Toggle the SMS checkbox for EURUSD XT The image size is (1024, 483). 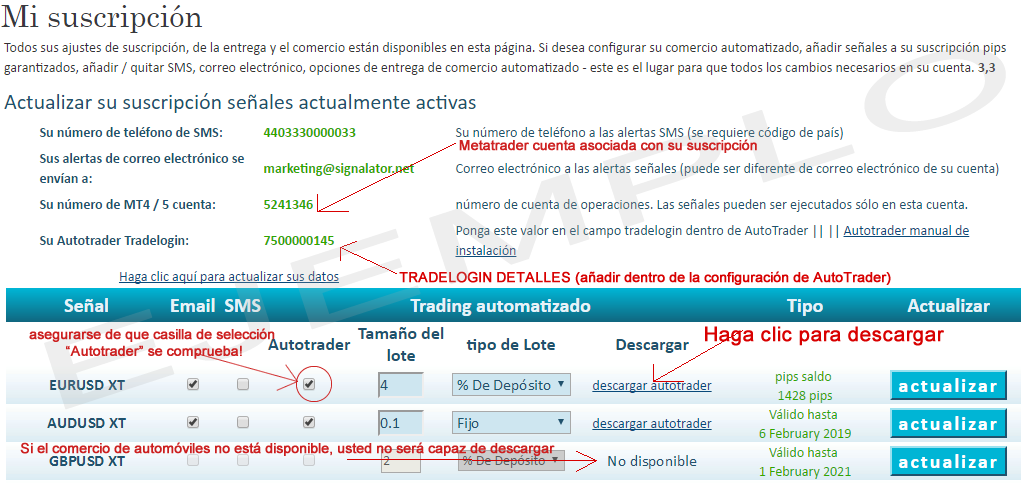click(x=243, y=385)
